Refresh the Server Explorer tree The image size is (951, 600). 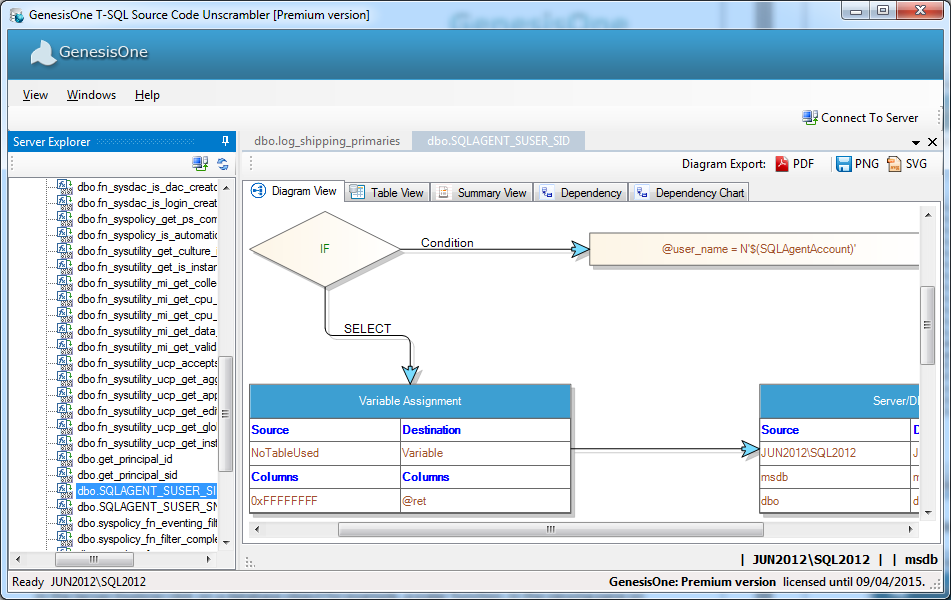pos(223,164)
